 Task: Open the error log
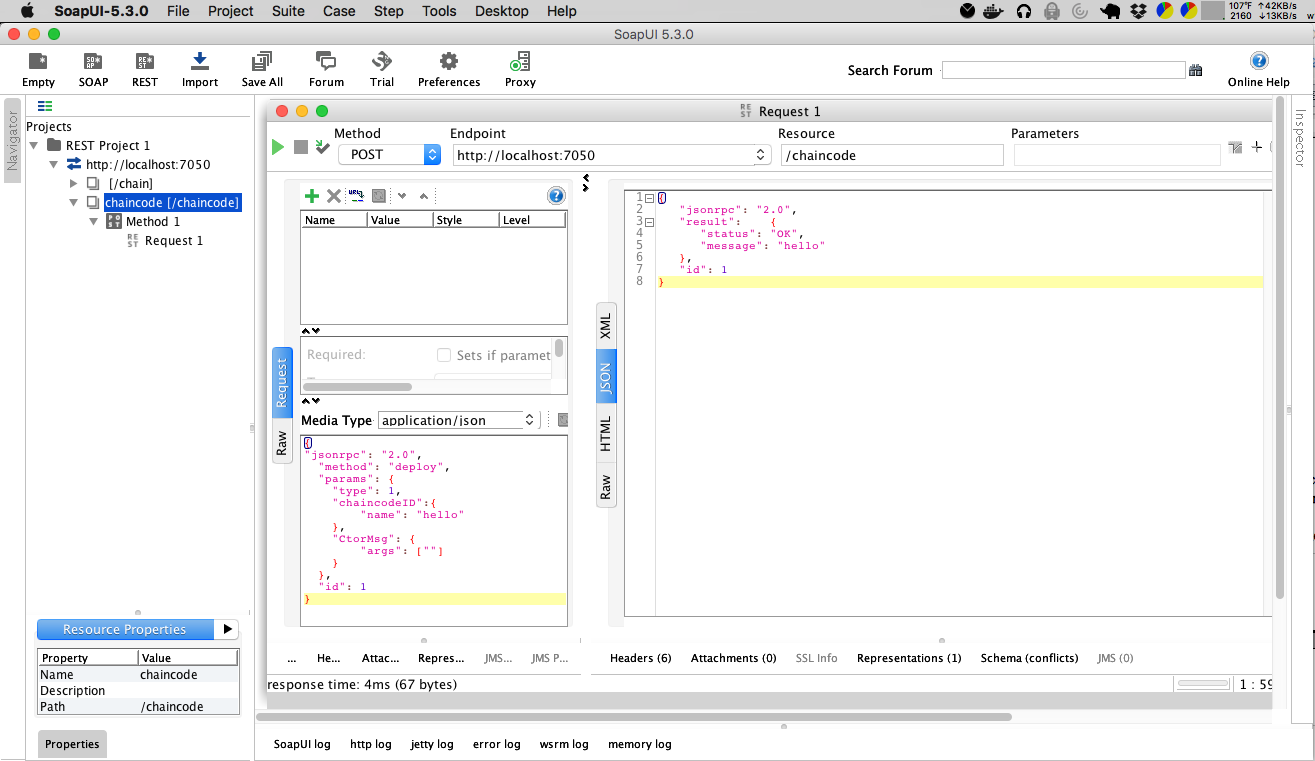(497, 744)
